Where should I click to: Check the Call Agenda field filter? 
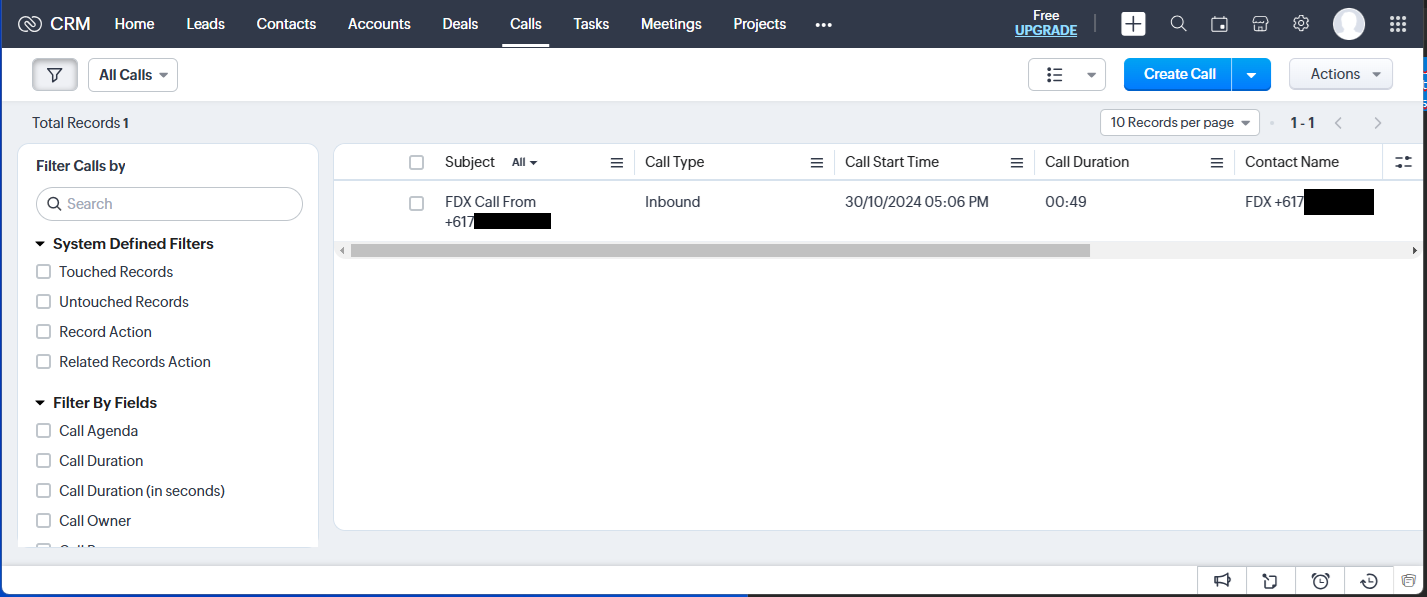click(43, 431)
